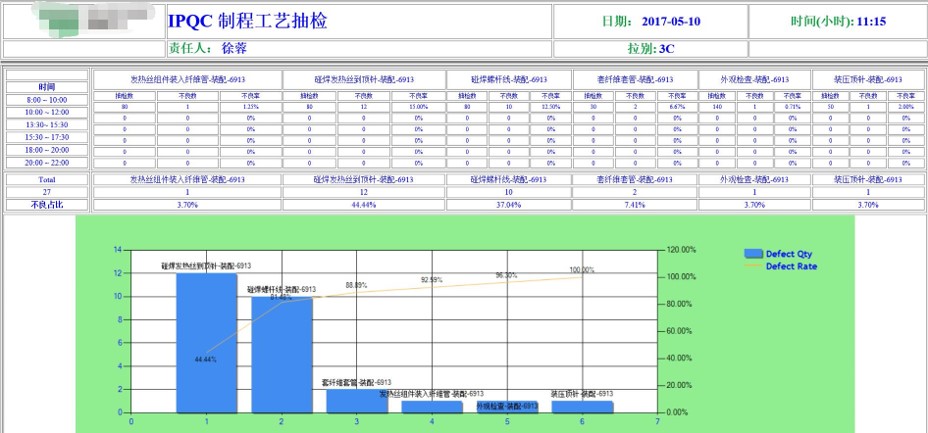Click the 100.00% point on the defect rate line
This screenshot has width=928, height=433.
click(582, 276)
